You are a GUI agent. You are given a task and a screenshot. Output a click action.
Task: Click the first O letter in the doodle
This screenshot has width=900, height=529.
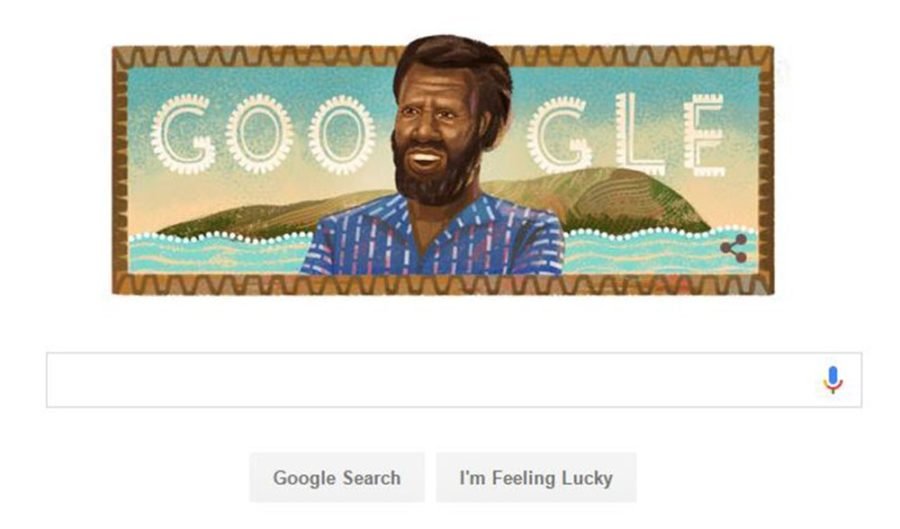pyautogui.click(x=259, y=134)
